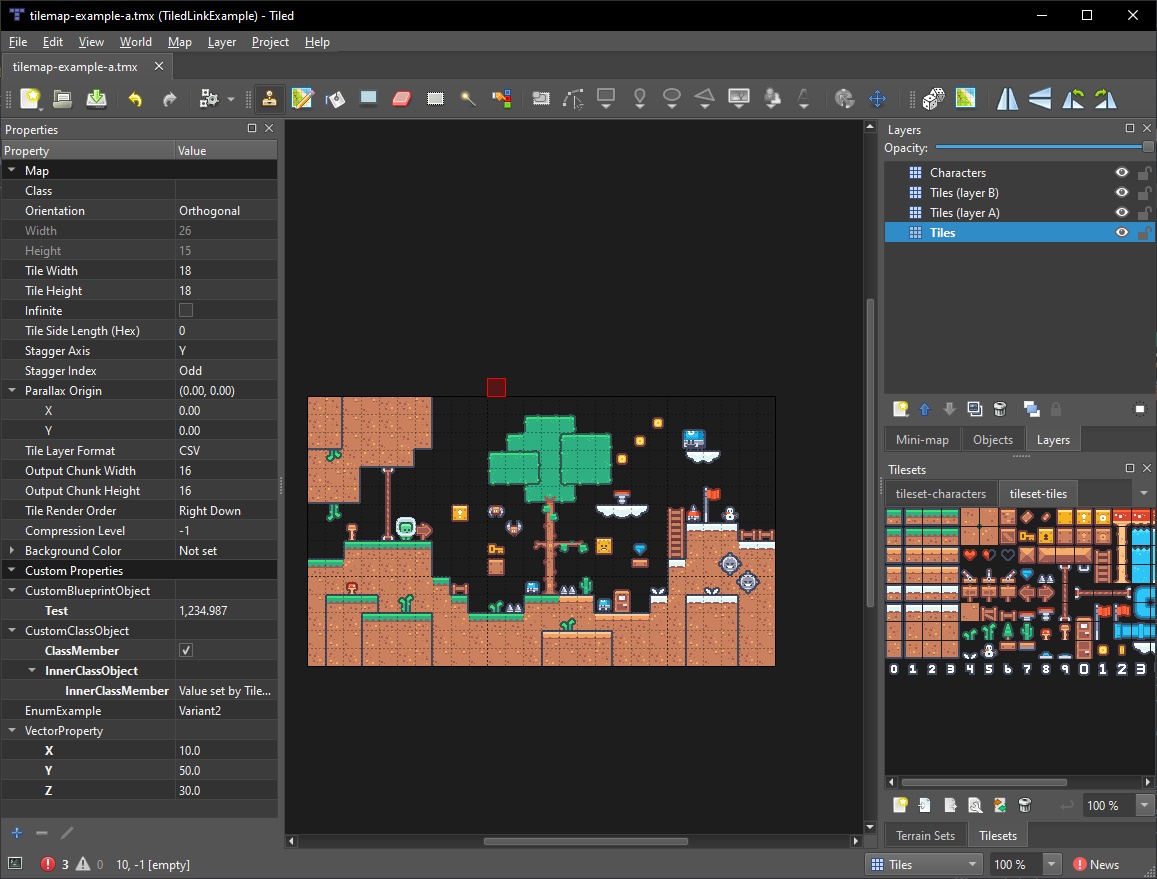Image resolution: width=1157 pixels, height=879 pixels.
Task: Open the Map menu
Action: click(x=179, y=42)
